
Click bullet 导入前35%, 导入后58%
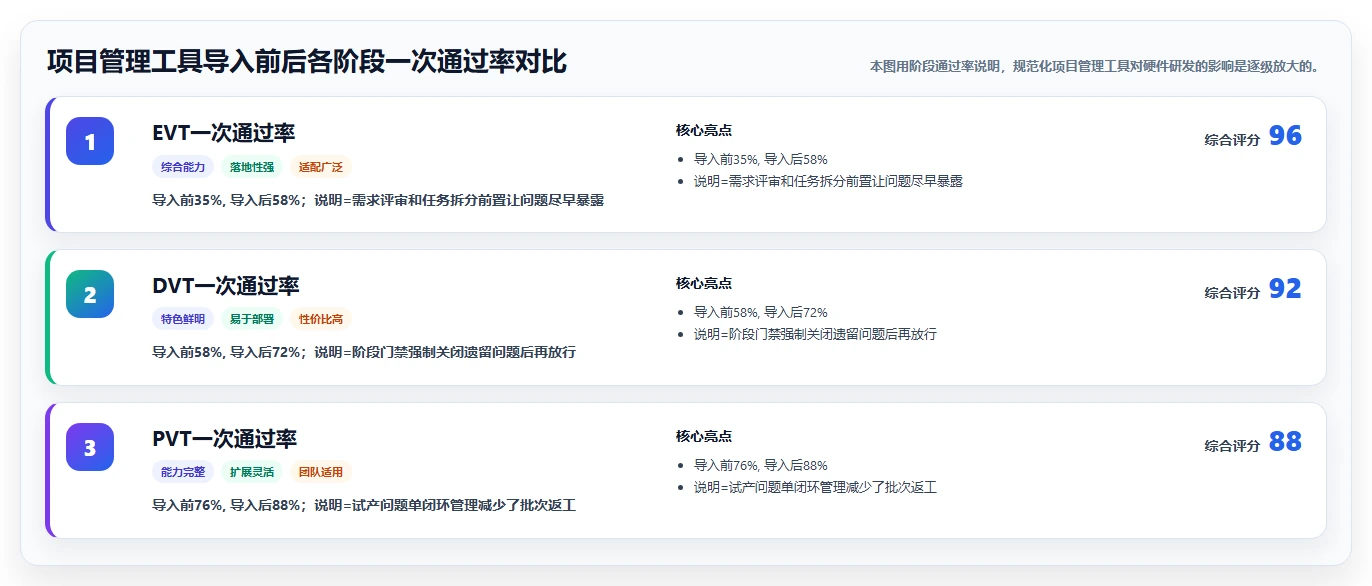(x=761, y=159)
